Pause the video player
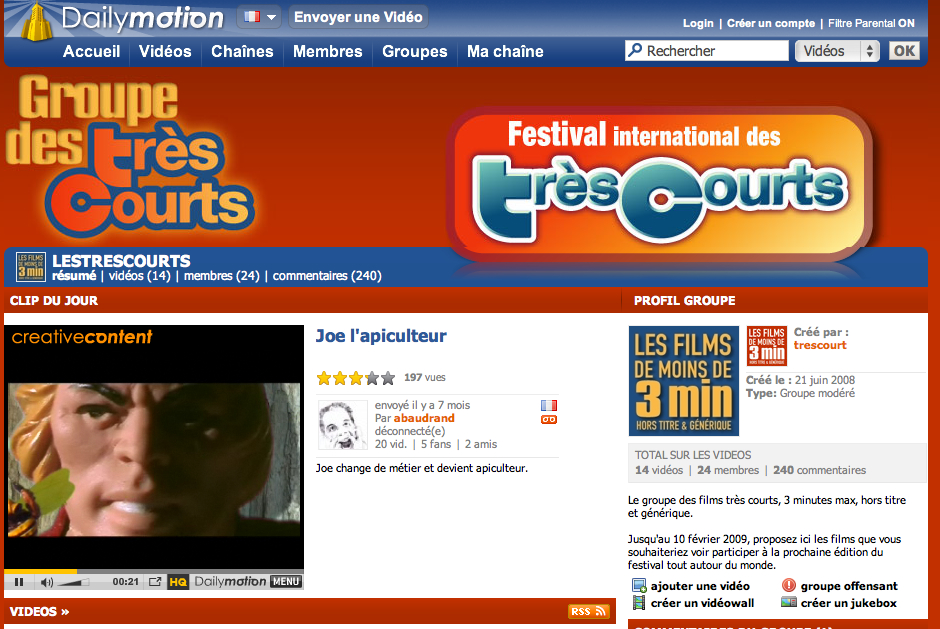This screenshot has width=940, height=629. point(19,582)
